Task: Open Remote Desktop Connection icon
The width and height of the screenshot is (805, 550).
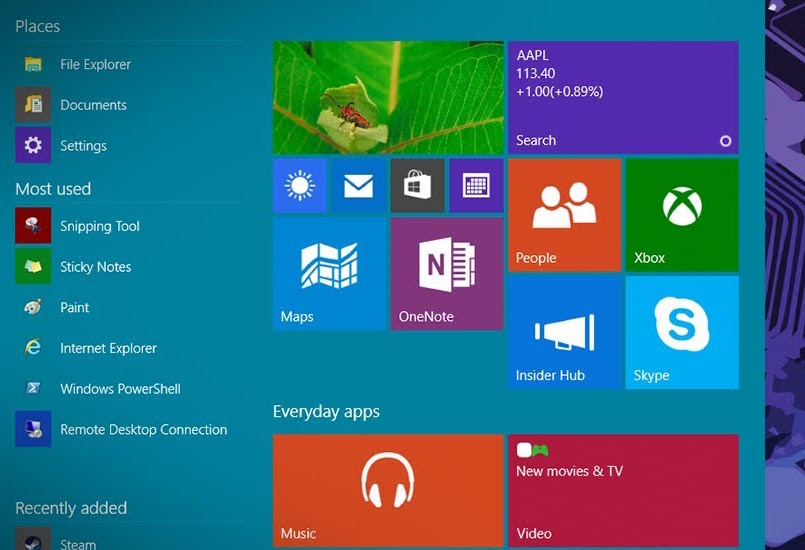Action: pyautogui.click(x=33, y=429)
